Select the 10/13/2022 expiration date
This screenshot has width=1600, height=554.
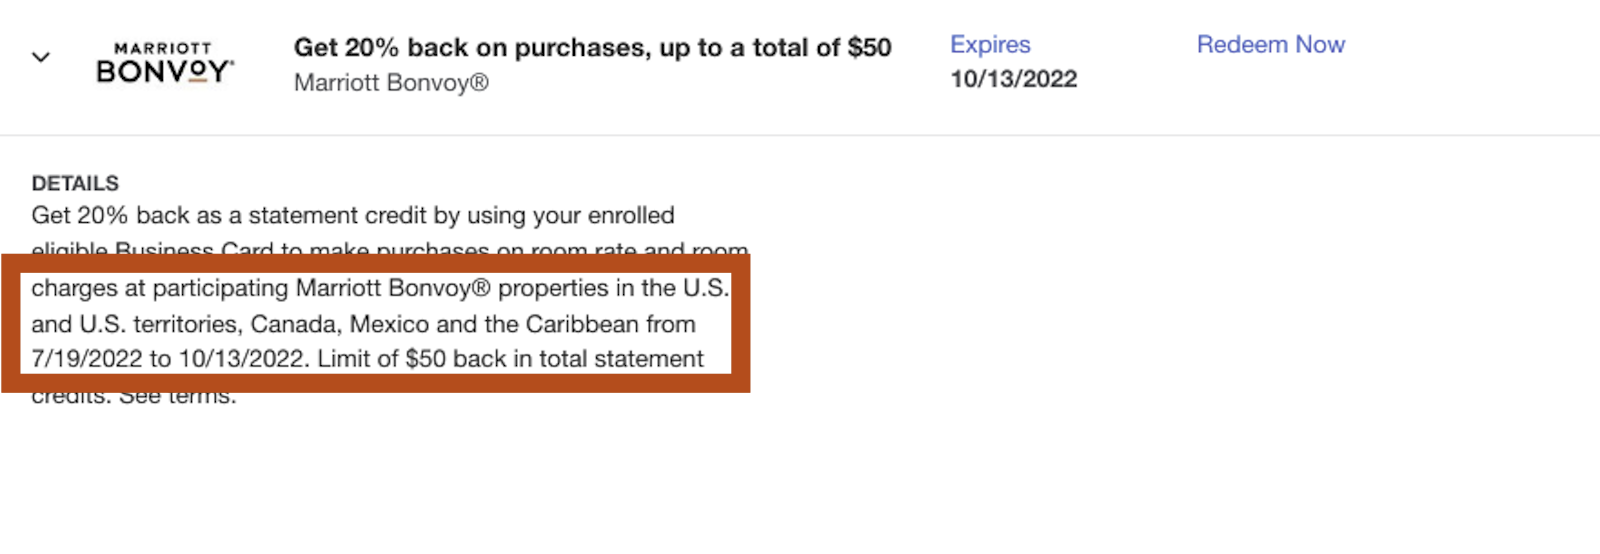(x=1013, y=79)
